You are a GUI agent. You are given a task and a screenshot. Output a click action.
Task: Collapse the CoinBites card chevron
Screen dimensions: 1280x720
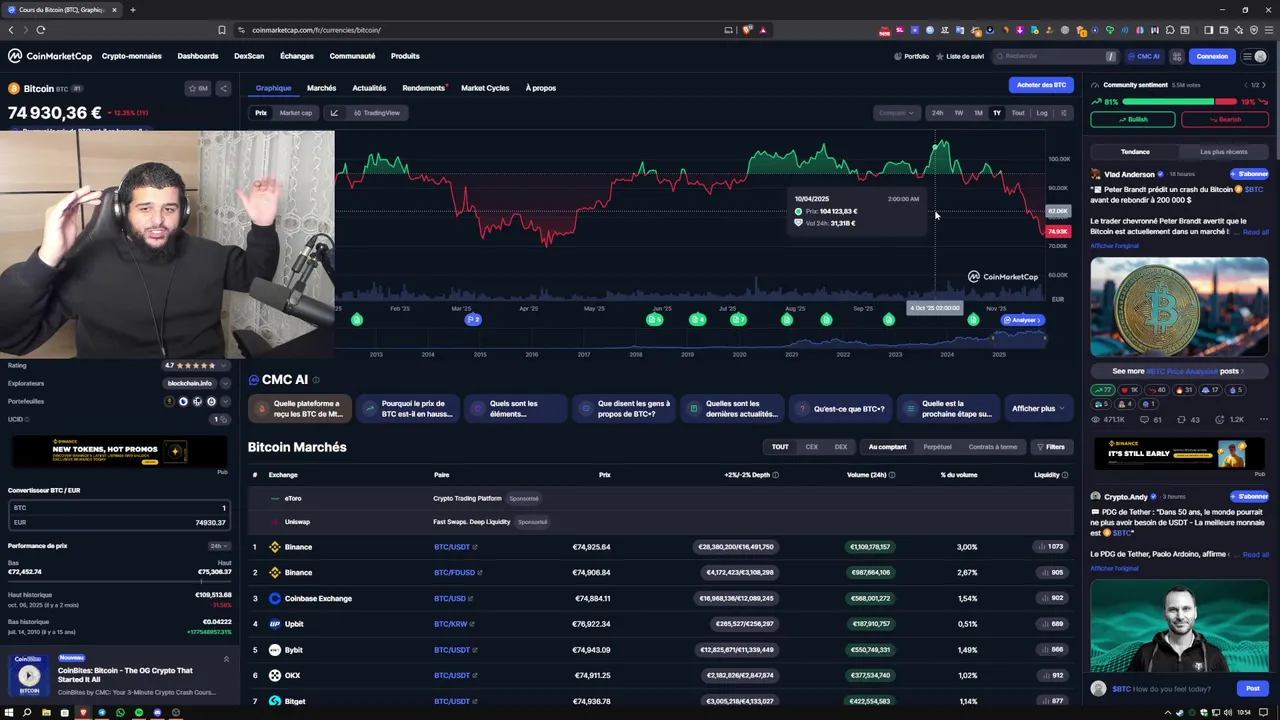click(226, 659)
